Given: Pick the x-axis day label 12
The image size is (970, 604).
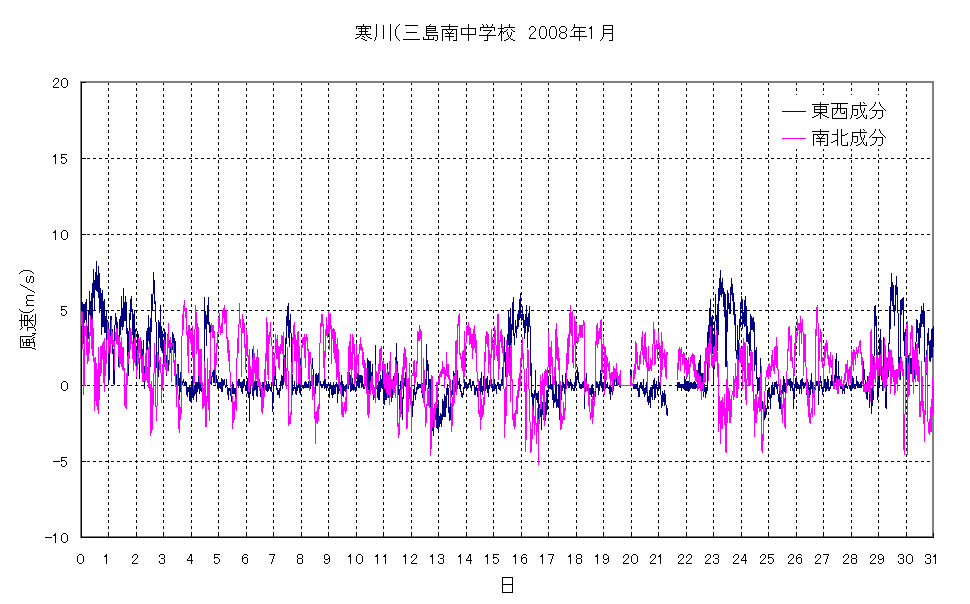Looking at the screenshot, I should pos(410,559).
